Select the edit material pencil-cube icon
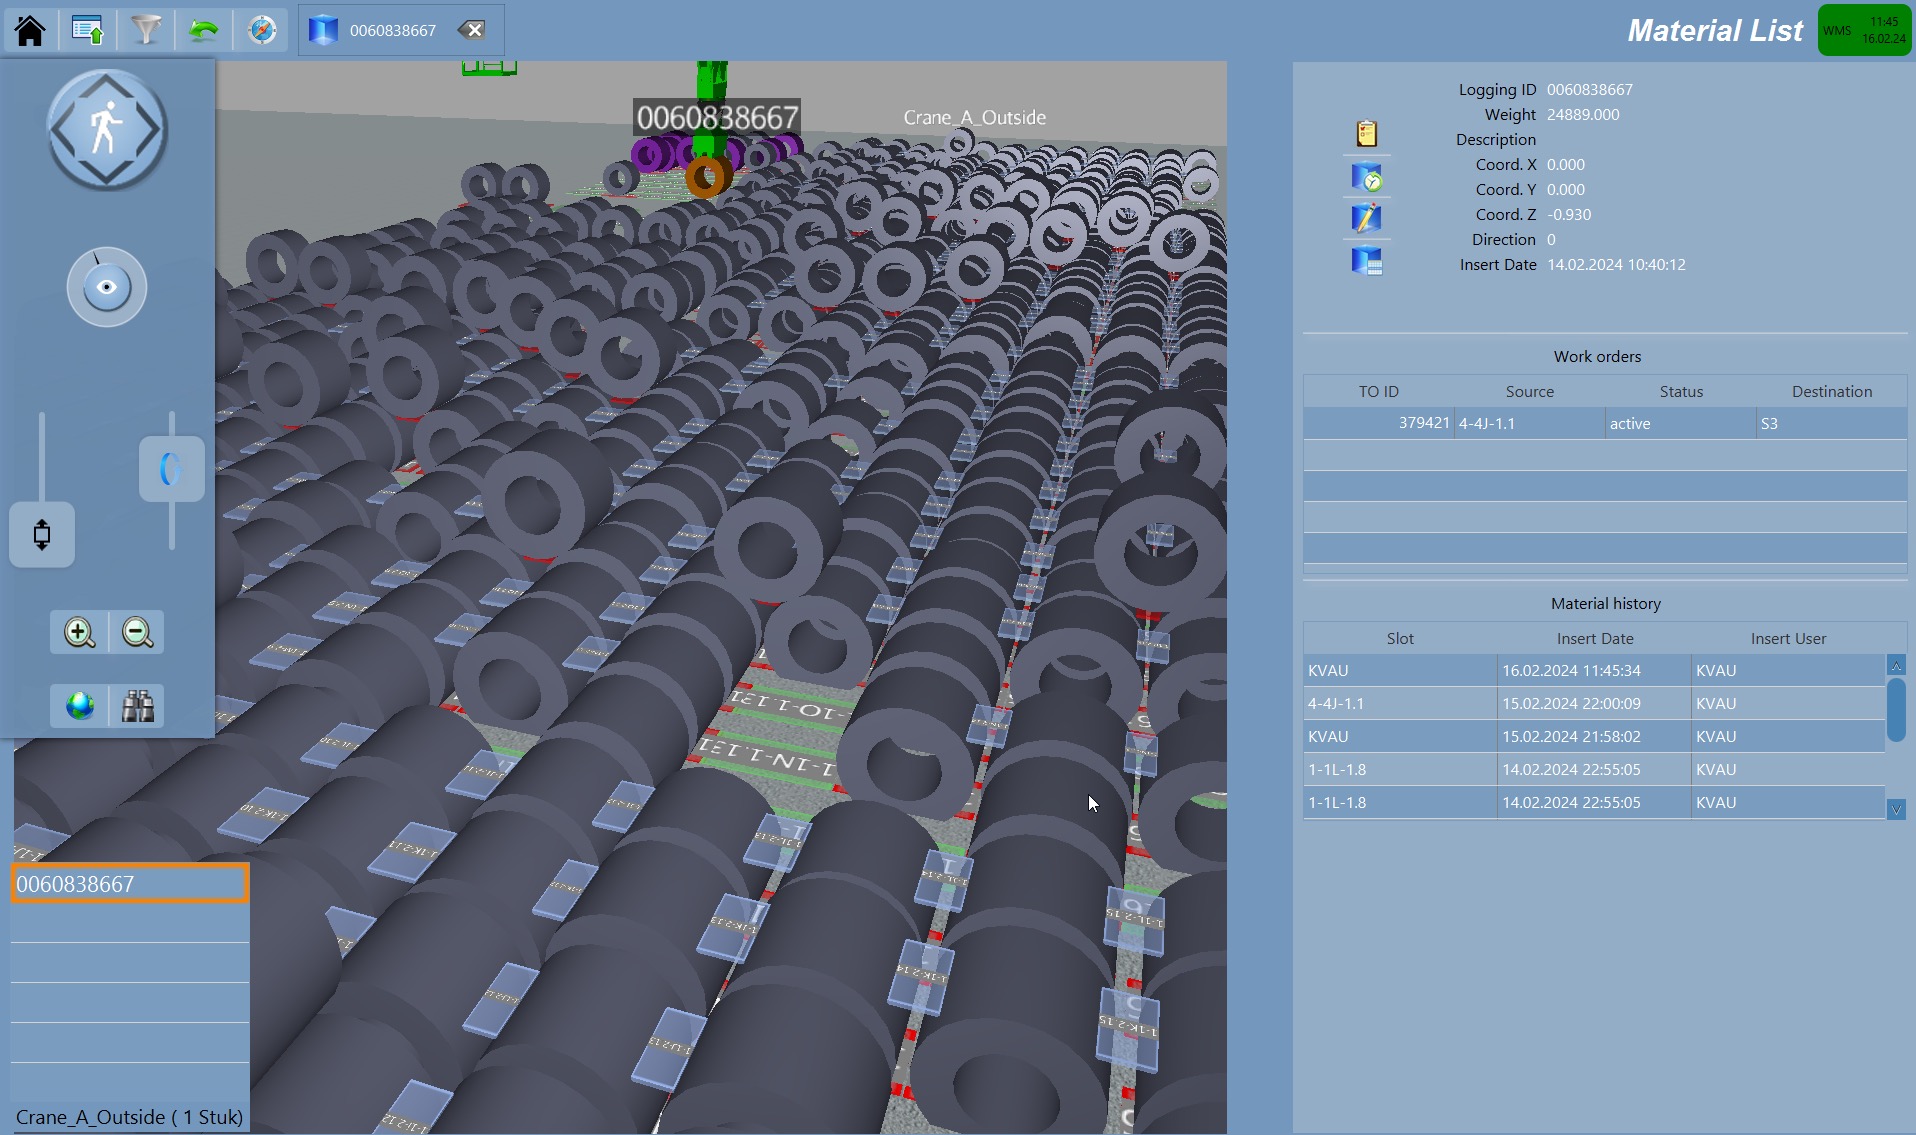 coord(1366,217)
